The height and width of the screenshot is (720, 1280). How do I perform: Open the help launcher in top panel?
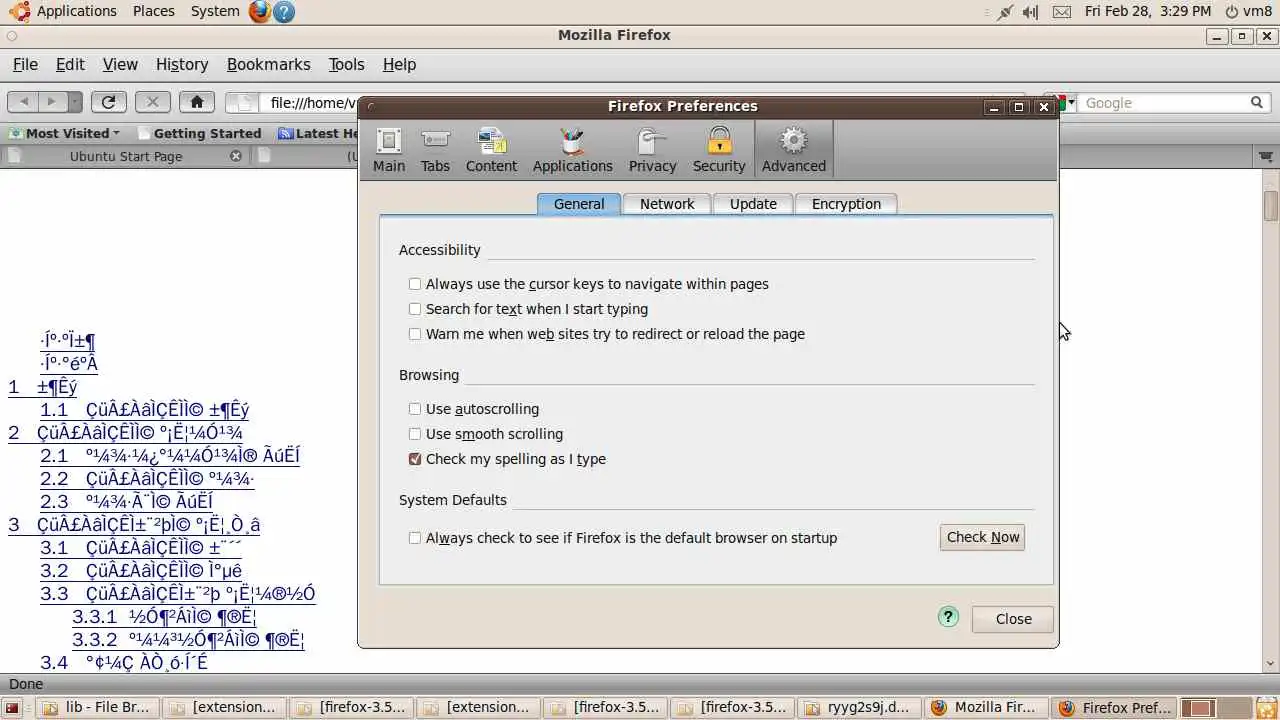point(284,12)
